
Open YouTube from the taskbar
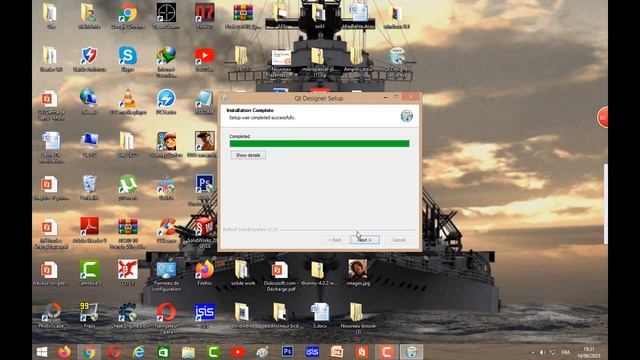[x=238, y=352]
